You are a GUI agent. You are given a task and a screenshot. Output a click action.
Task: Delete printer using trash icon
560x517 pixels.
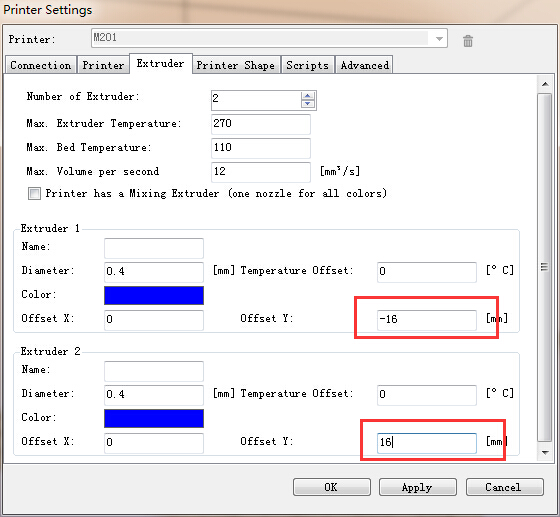468,41
